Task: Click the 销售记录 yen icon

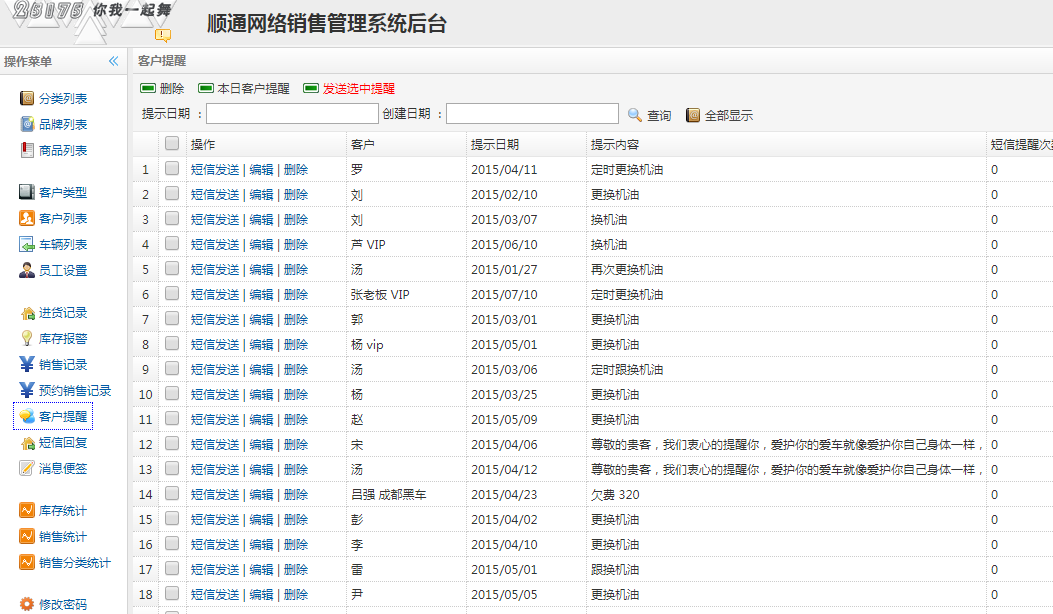Action: click(x=27, y=364)
